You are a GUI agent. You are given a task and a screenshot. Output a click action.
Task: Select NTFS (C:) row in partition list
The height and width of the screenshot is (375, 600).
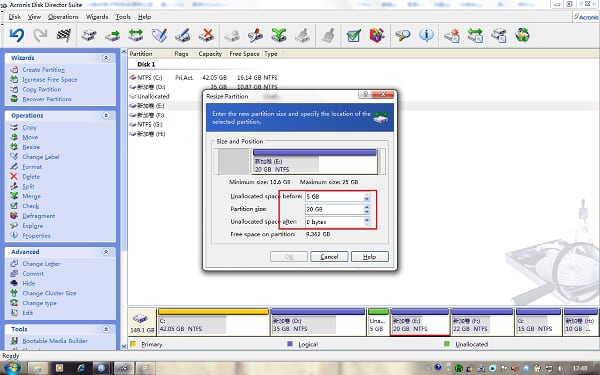(204, 78)
